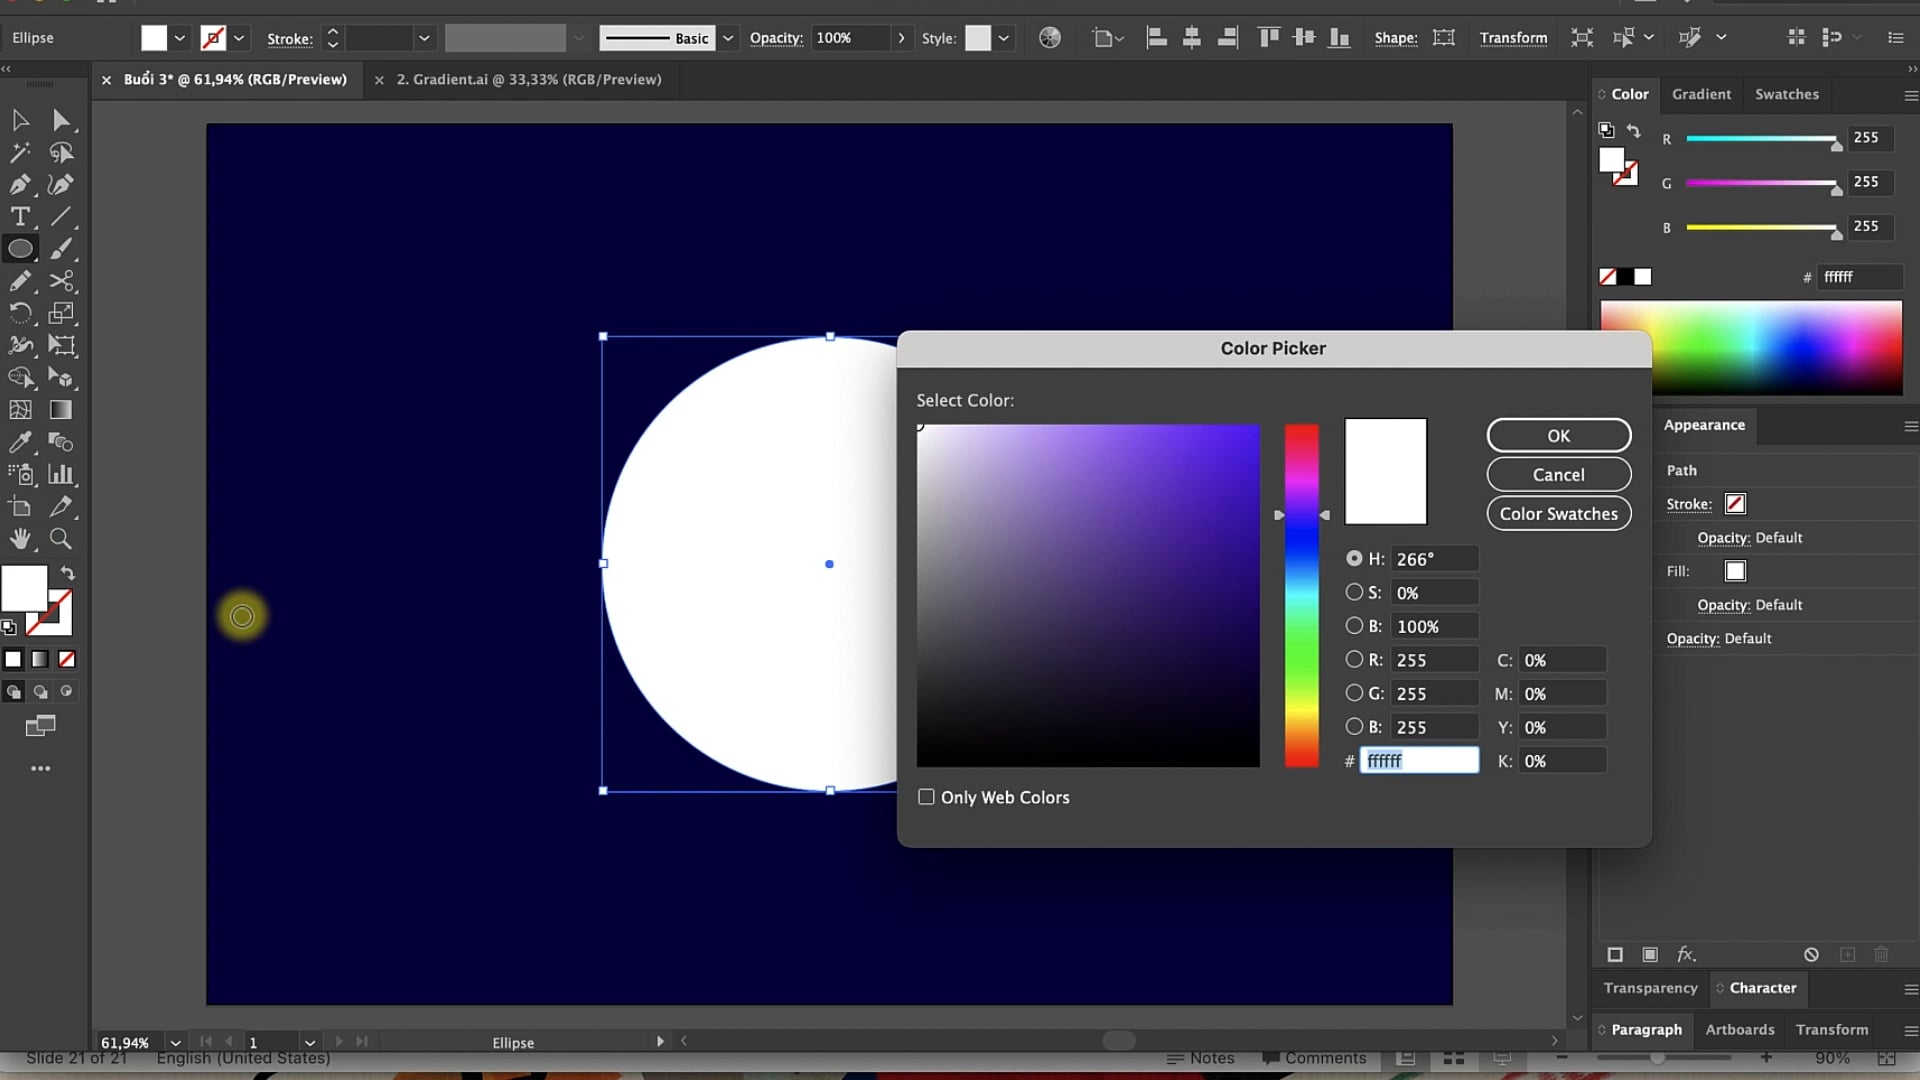Open the Gradient.ai document tab
The height and width of the screenshot is (1080, 1920).
(529, 79)
